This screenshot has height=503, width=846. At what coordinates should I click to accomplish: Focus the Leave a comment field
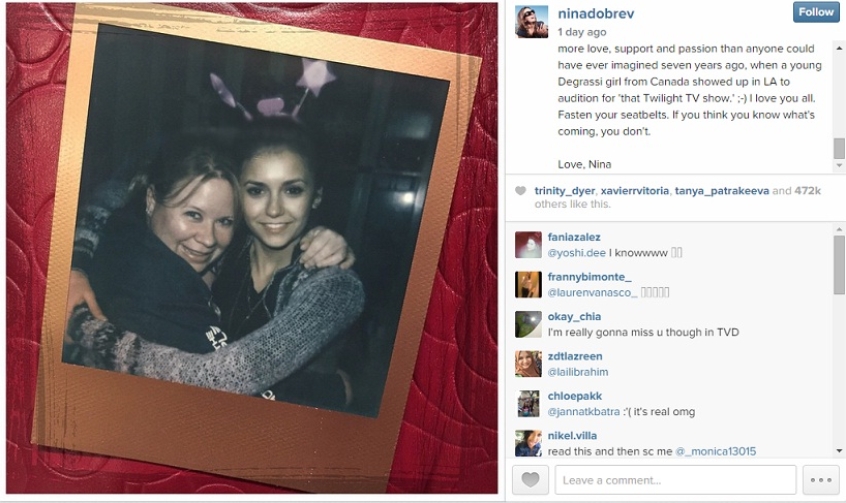(x=676, y=480)
